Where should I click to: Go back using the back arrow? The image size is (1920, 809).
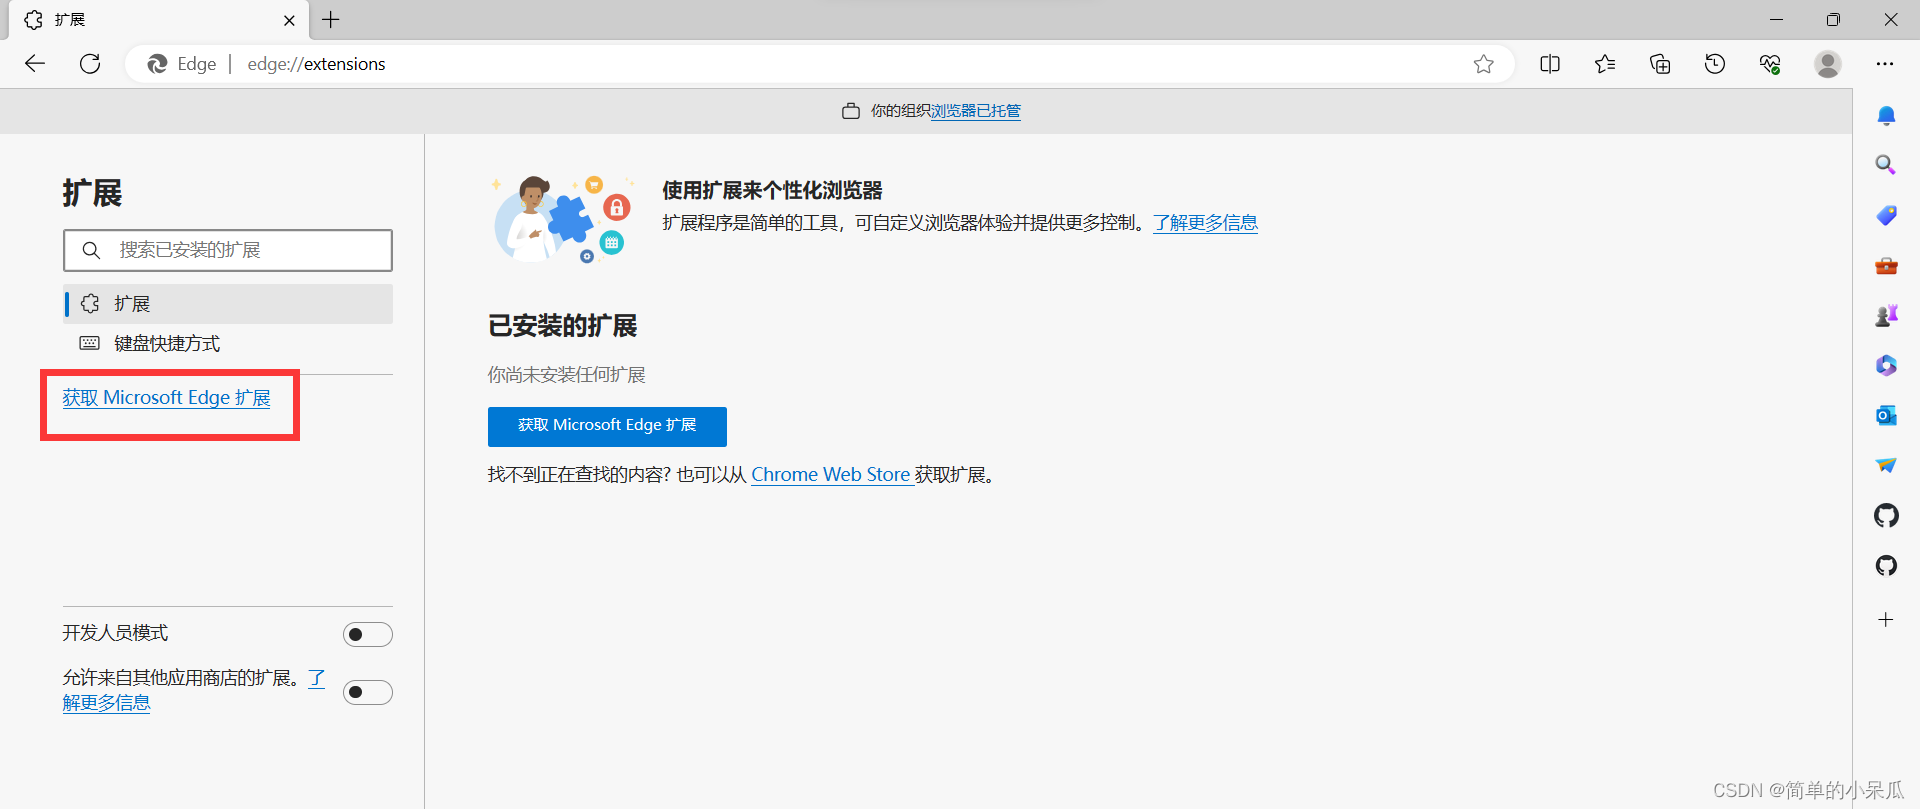(35, 64)
